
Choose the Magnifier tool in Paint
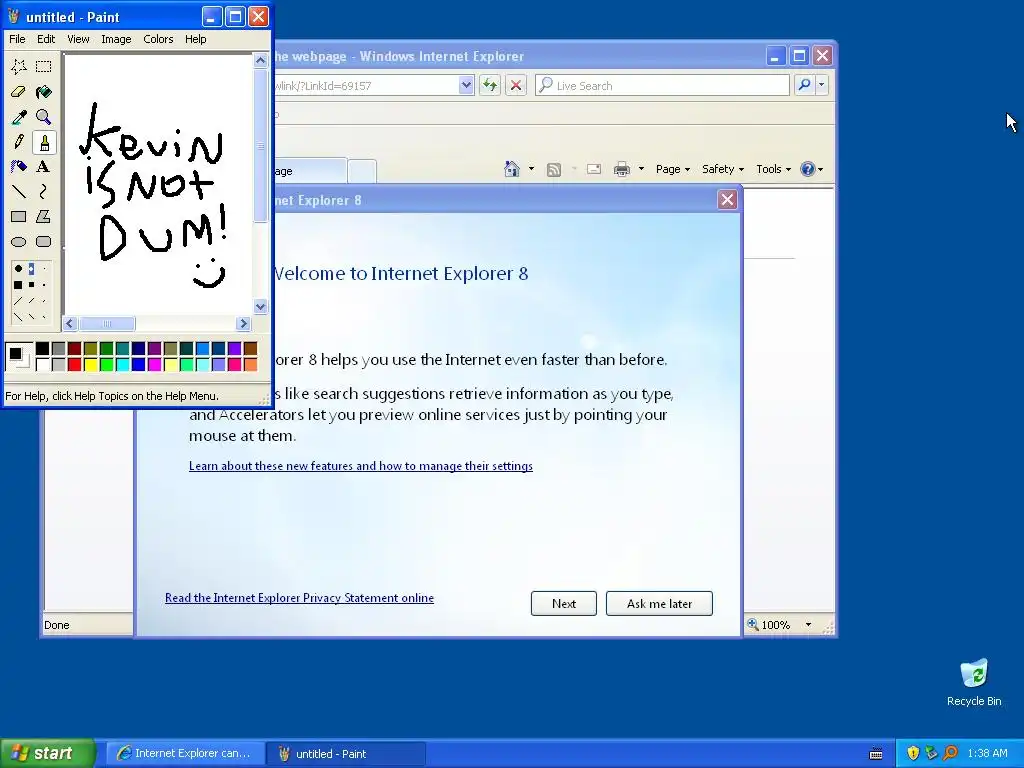coord(44,117)
